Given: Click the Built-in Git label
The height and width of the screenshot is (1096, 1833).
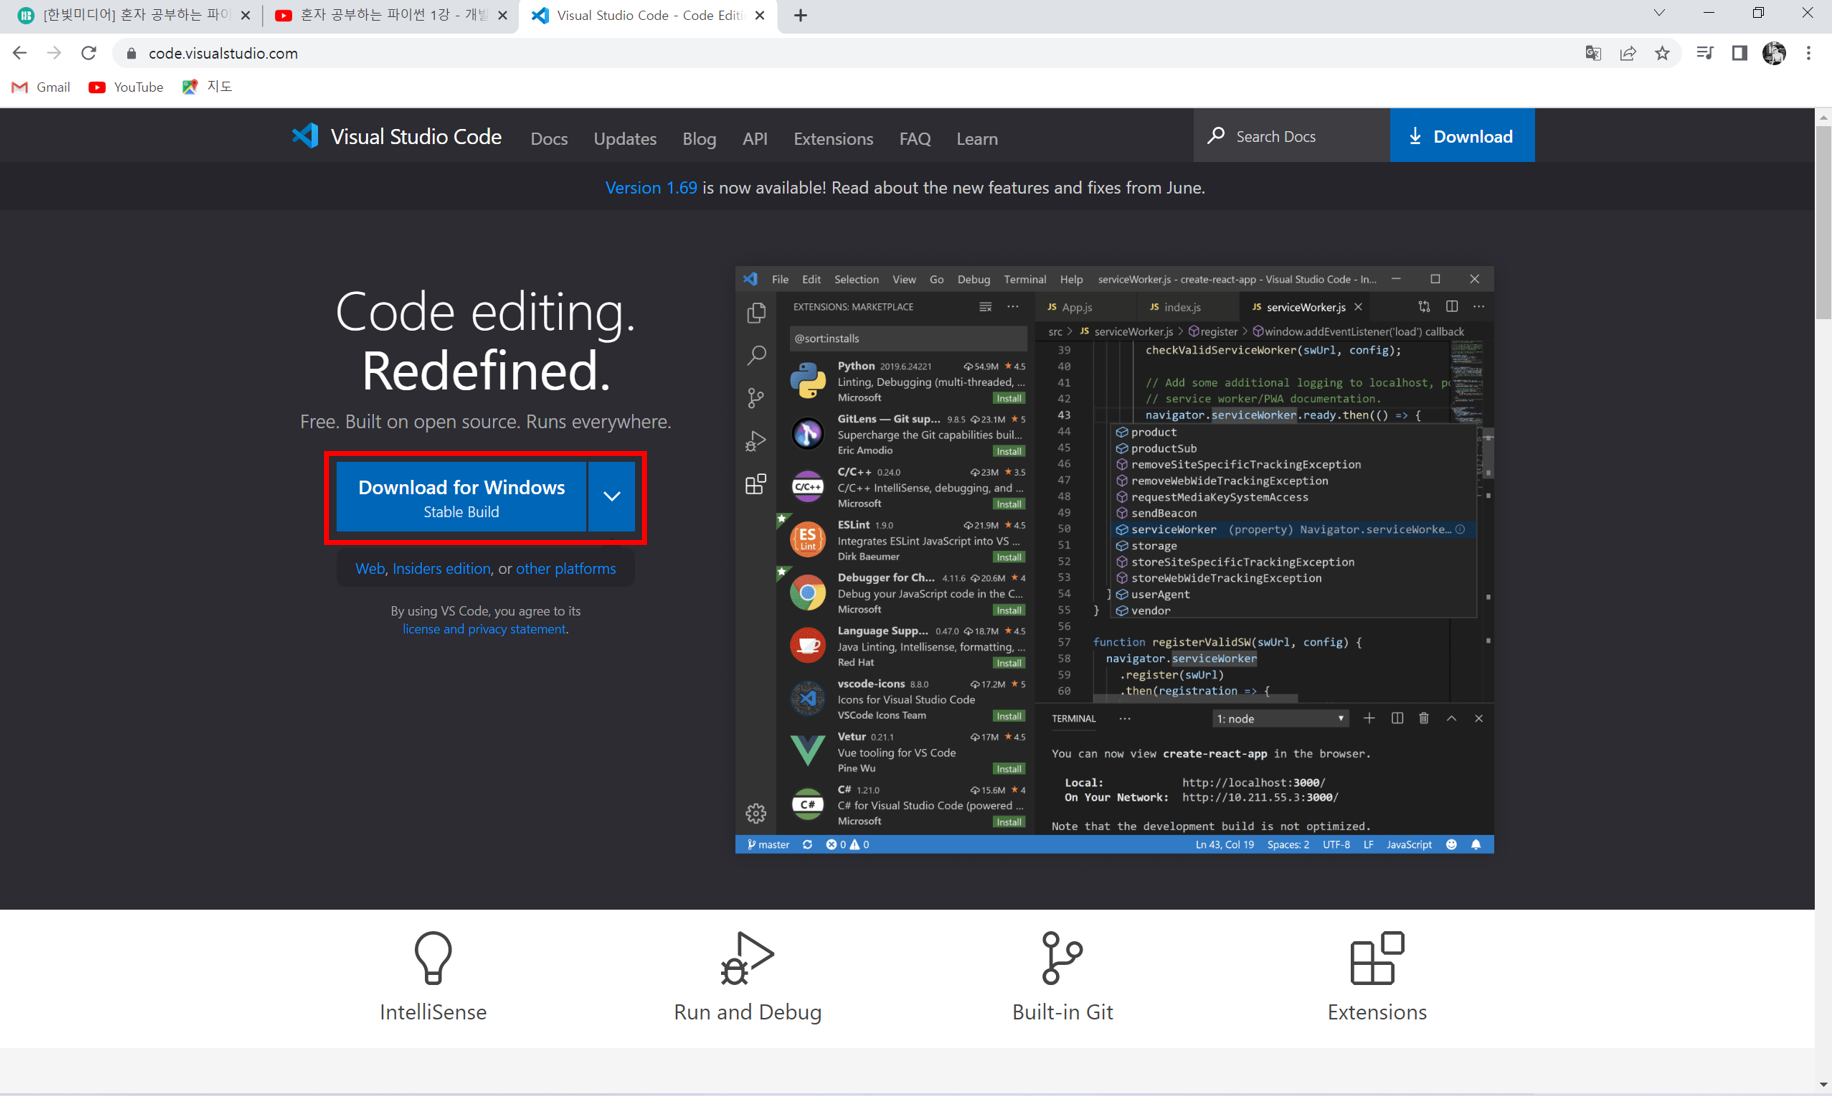Looking at the screenshot, I should (1062, 1012).
